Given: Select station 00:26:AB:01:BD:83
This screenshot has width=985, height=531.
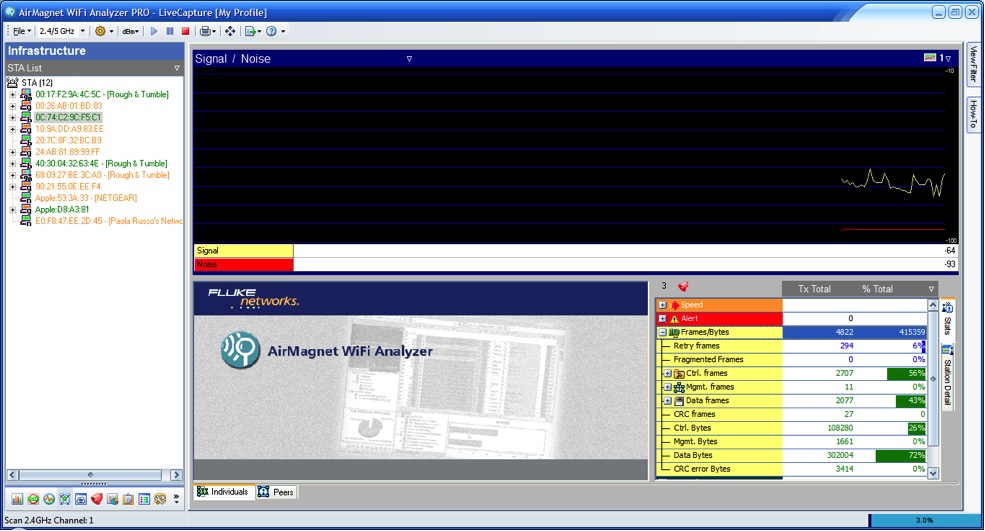Looking at the screenshot, I should click(x=68, y=106).
